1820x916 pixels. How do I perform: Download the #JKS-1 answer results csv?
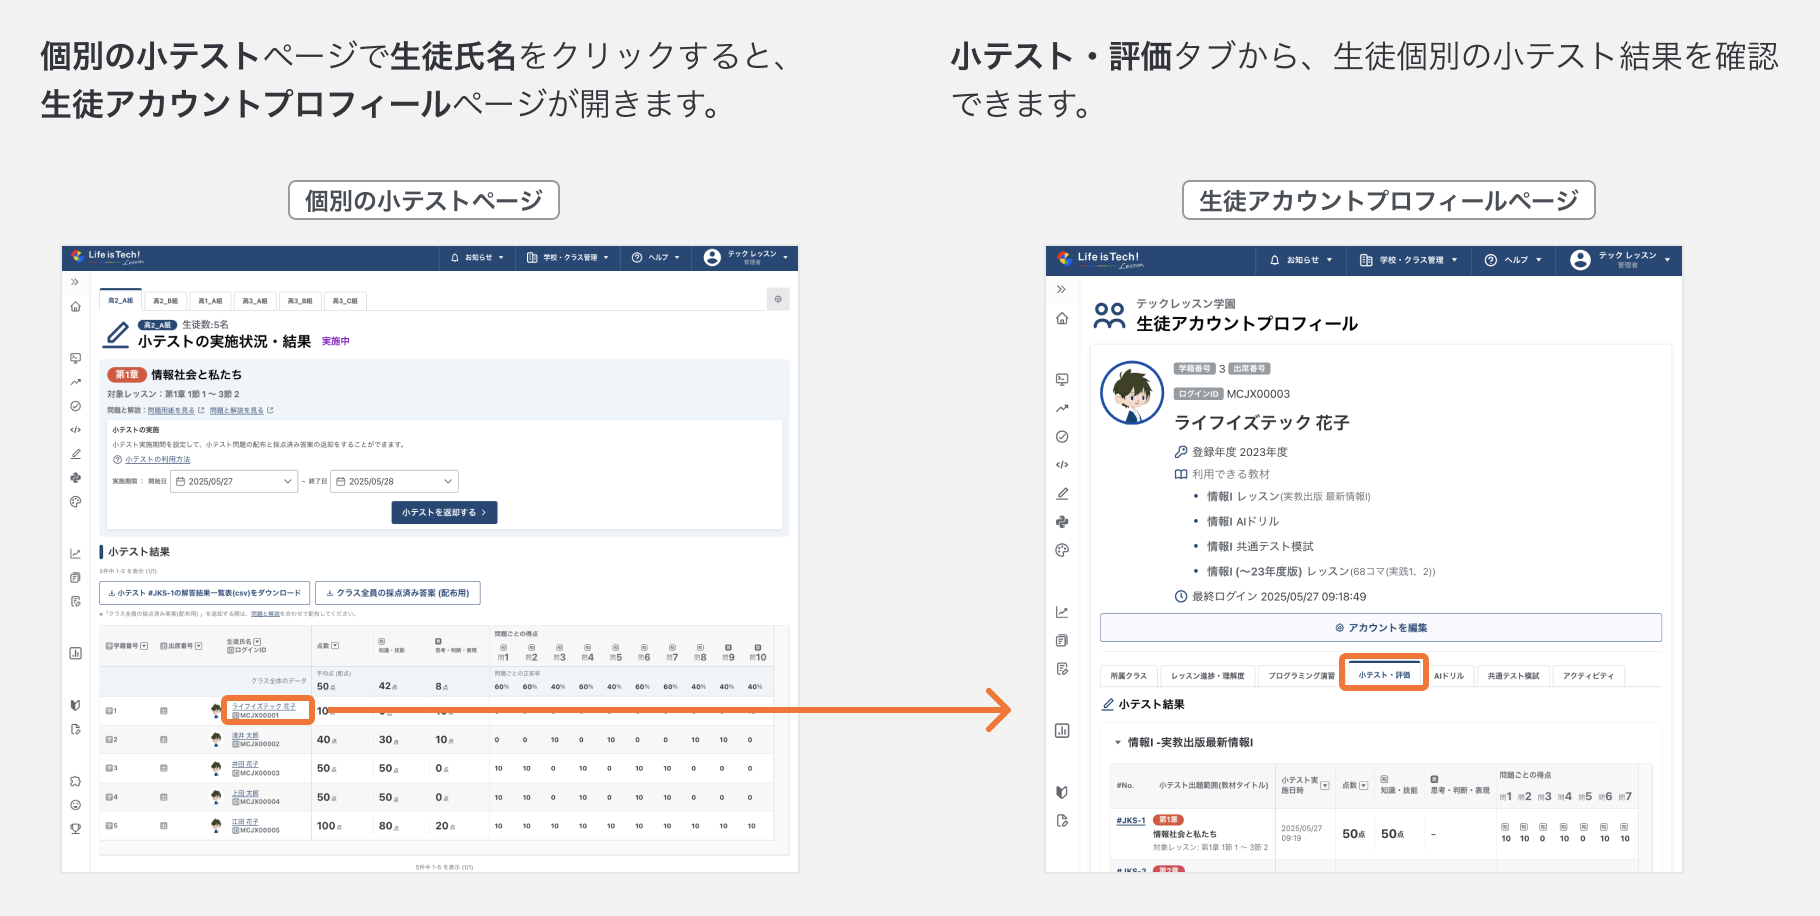click(x=204, y=593)
